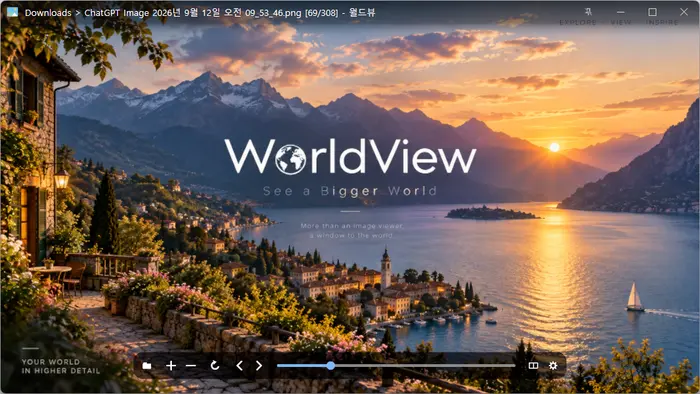This screenshot has width=700, height=394.
Task: Toggle the split view panel icon
Action: pyautogui.click(x=533, y=365)
